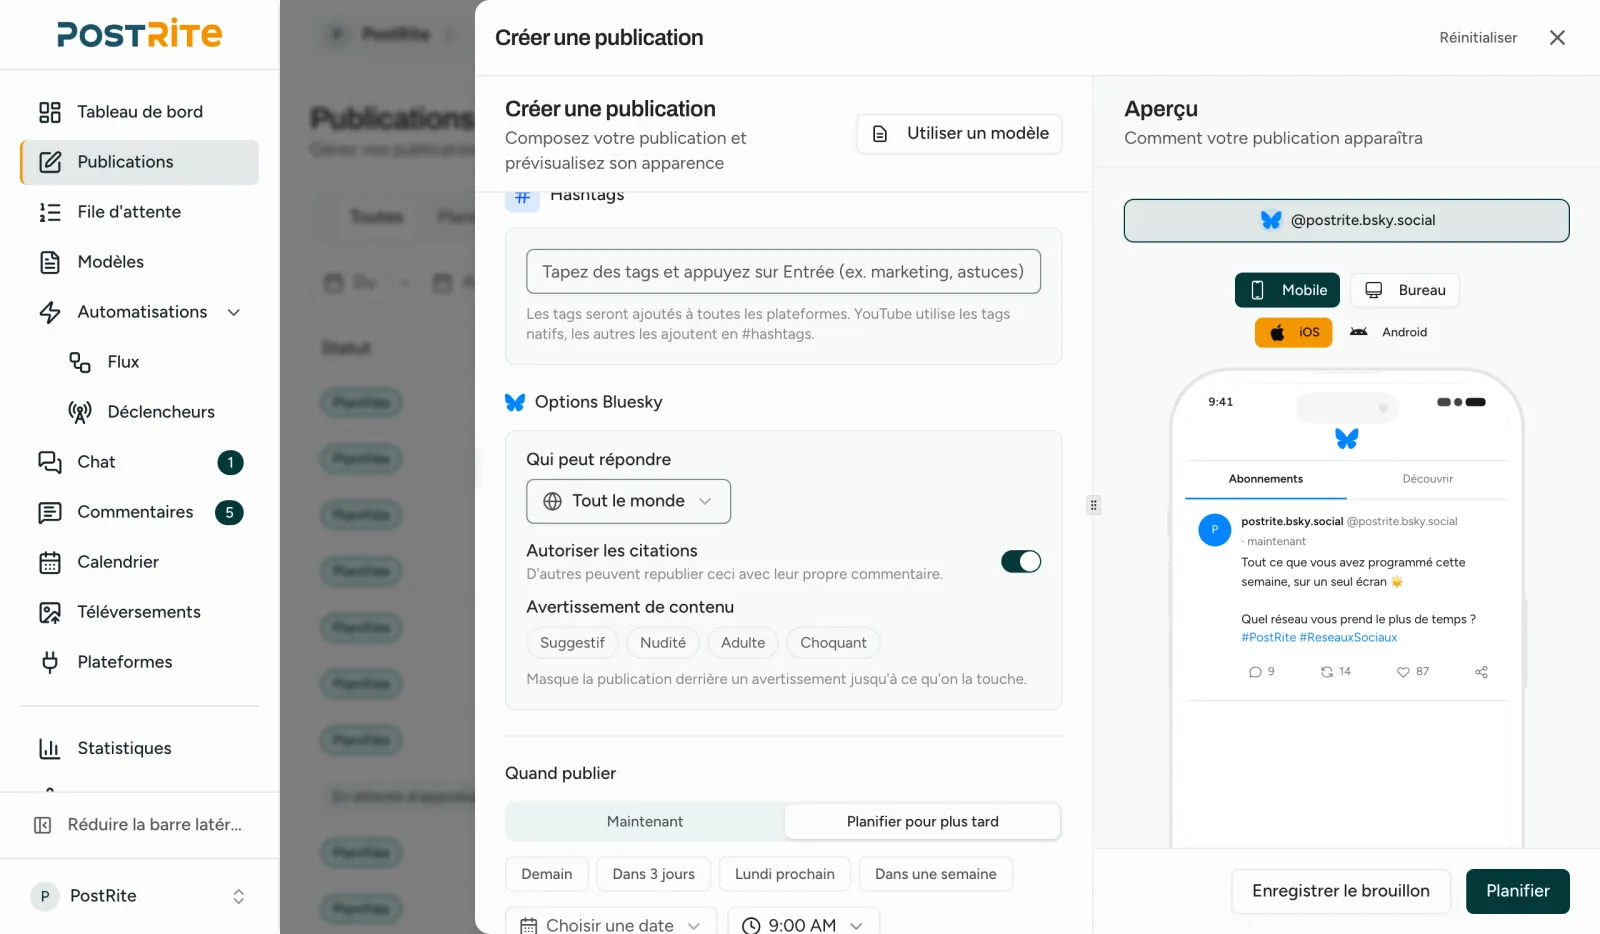Select @postrite.bsky.social account preview
Screen dimensions: 1600x934
(1347, 221)
